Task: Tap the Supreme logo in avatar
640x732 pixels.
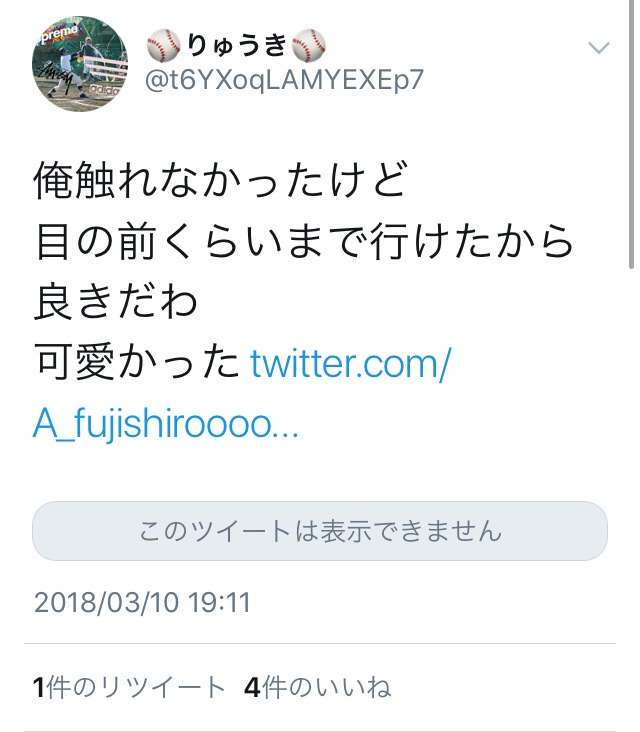Action: (x=58, y=34)
